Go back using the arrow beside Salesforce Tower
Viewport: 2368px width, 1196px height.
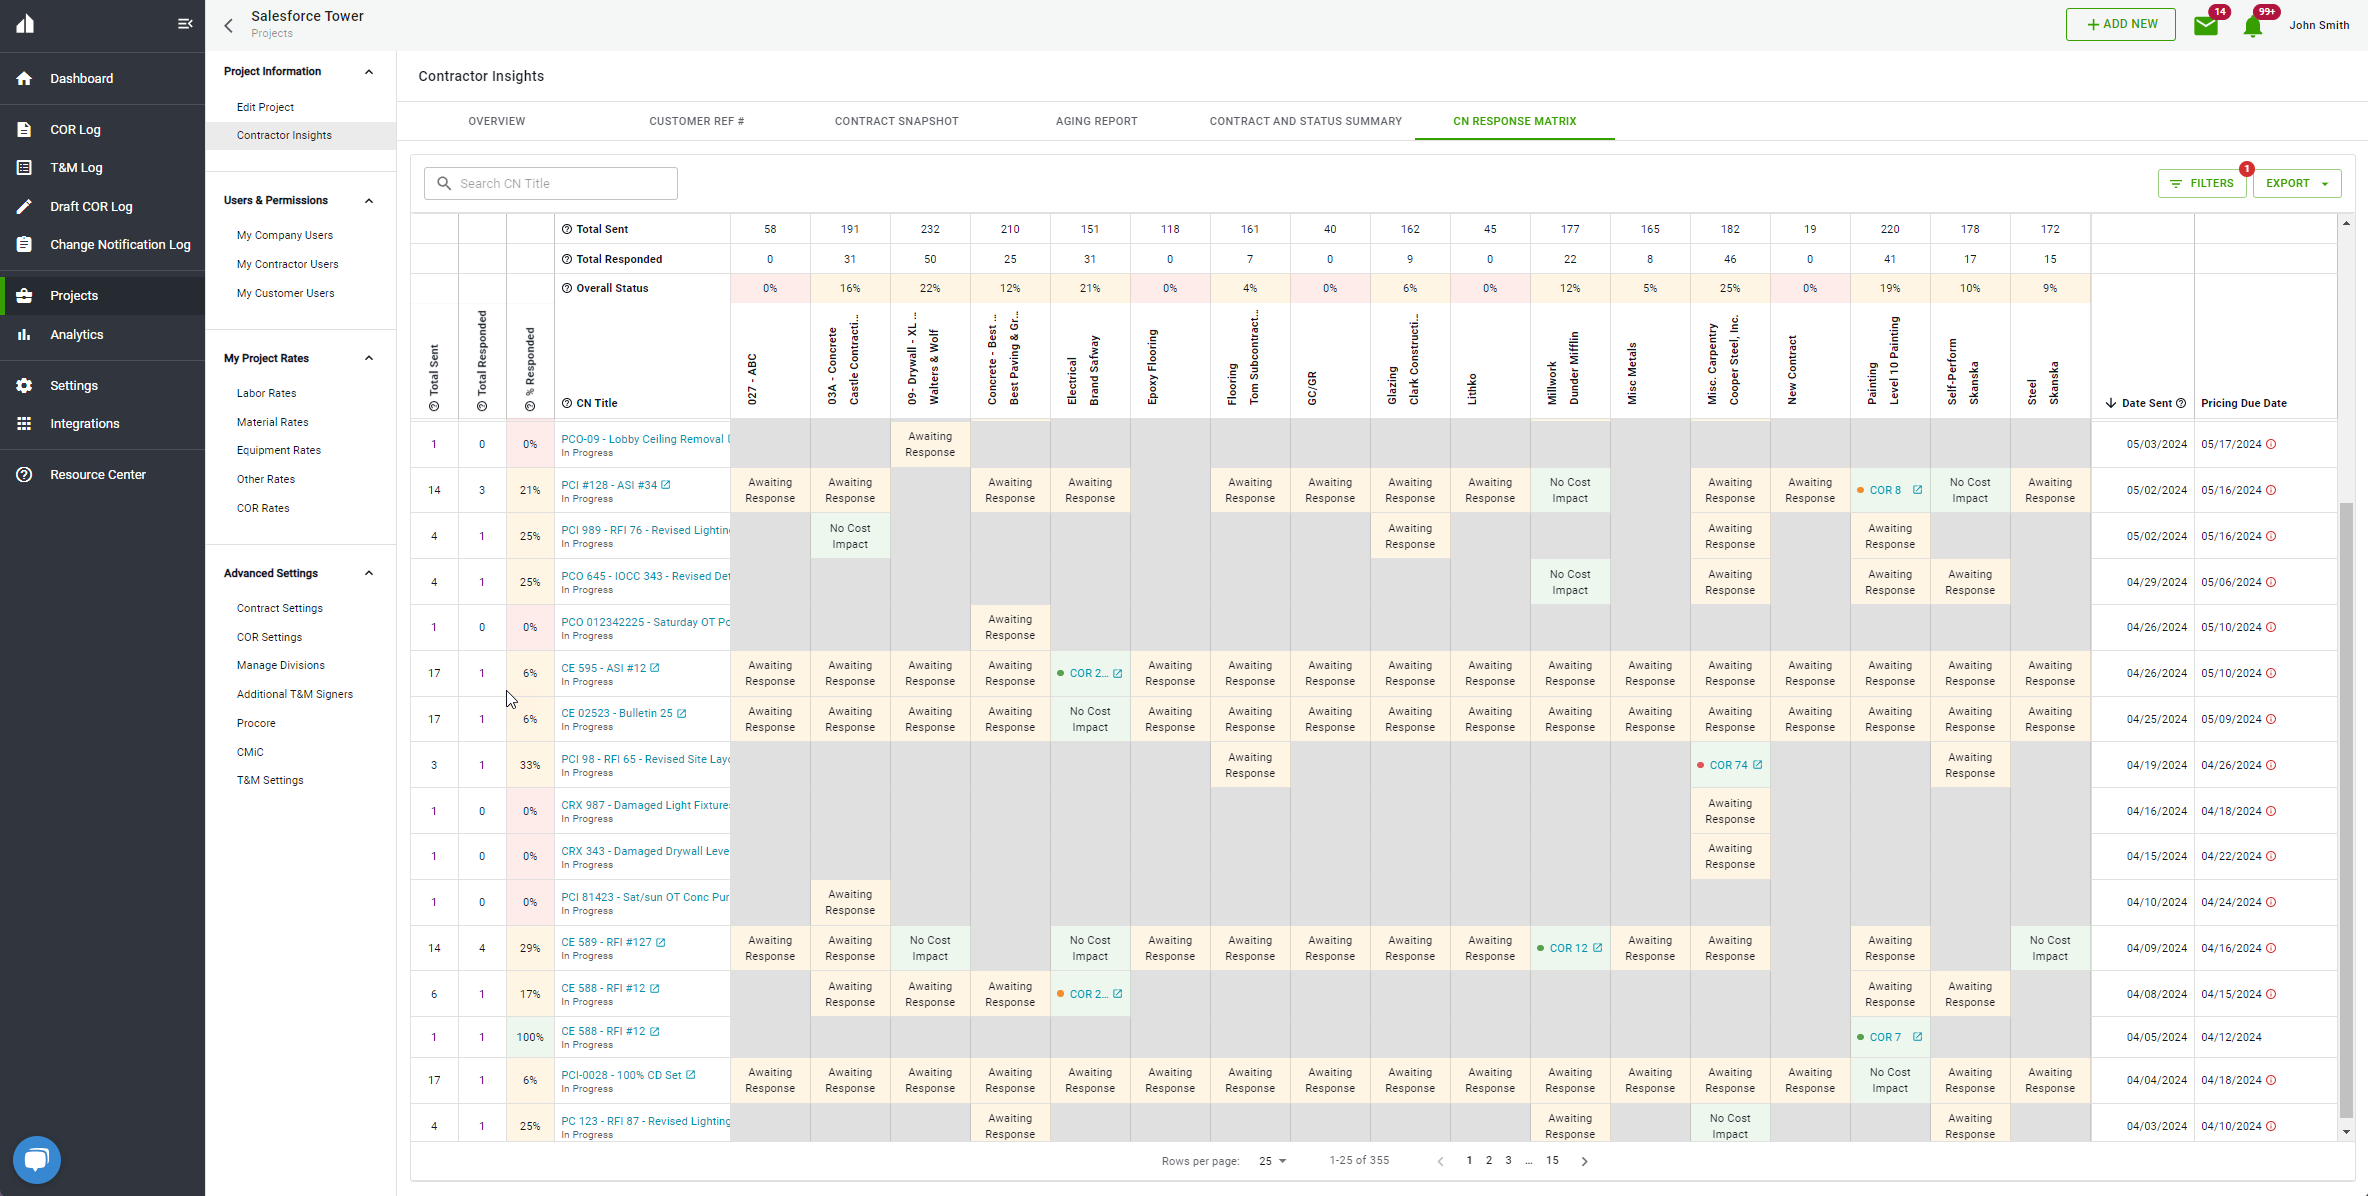[x=228, y=25]
